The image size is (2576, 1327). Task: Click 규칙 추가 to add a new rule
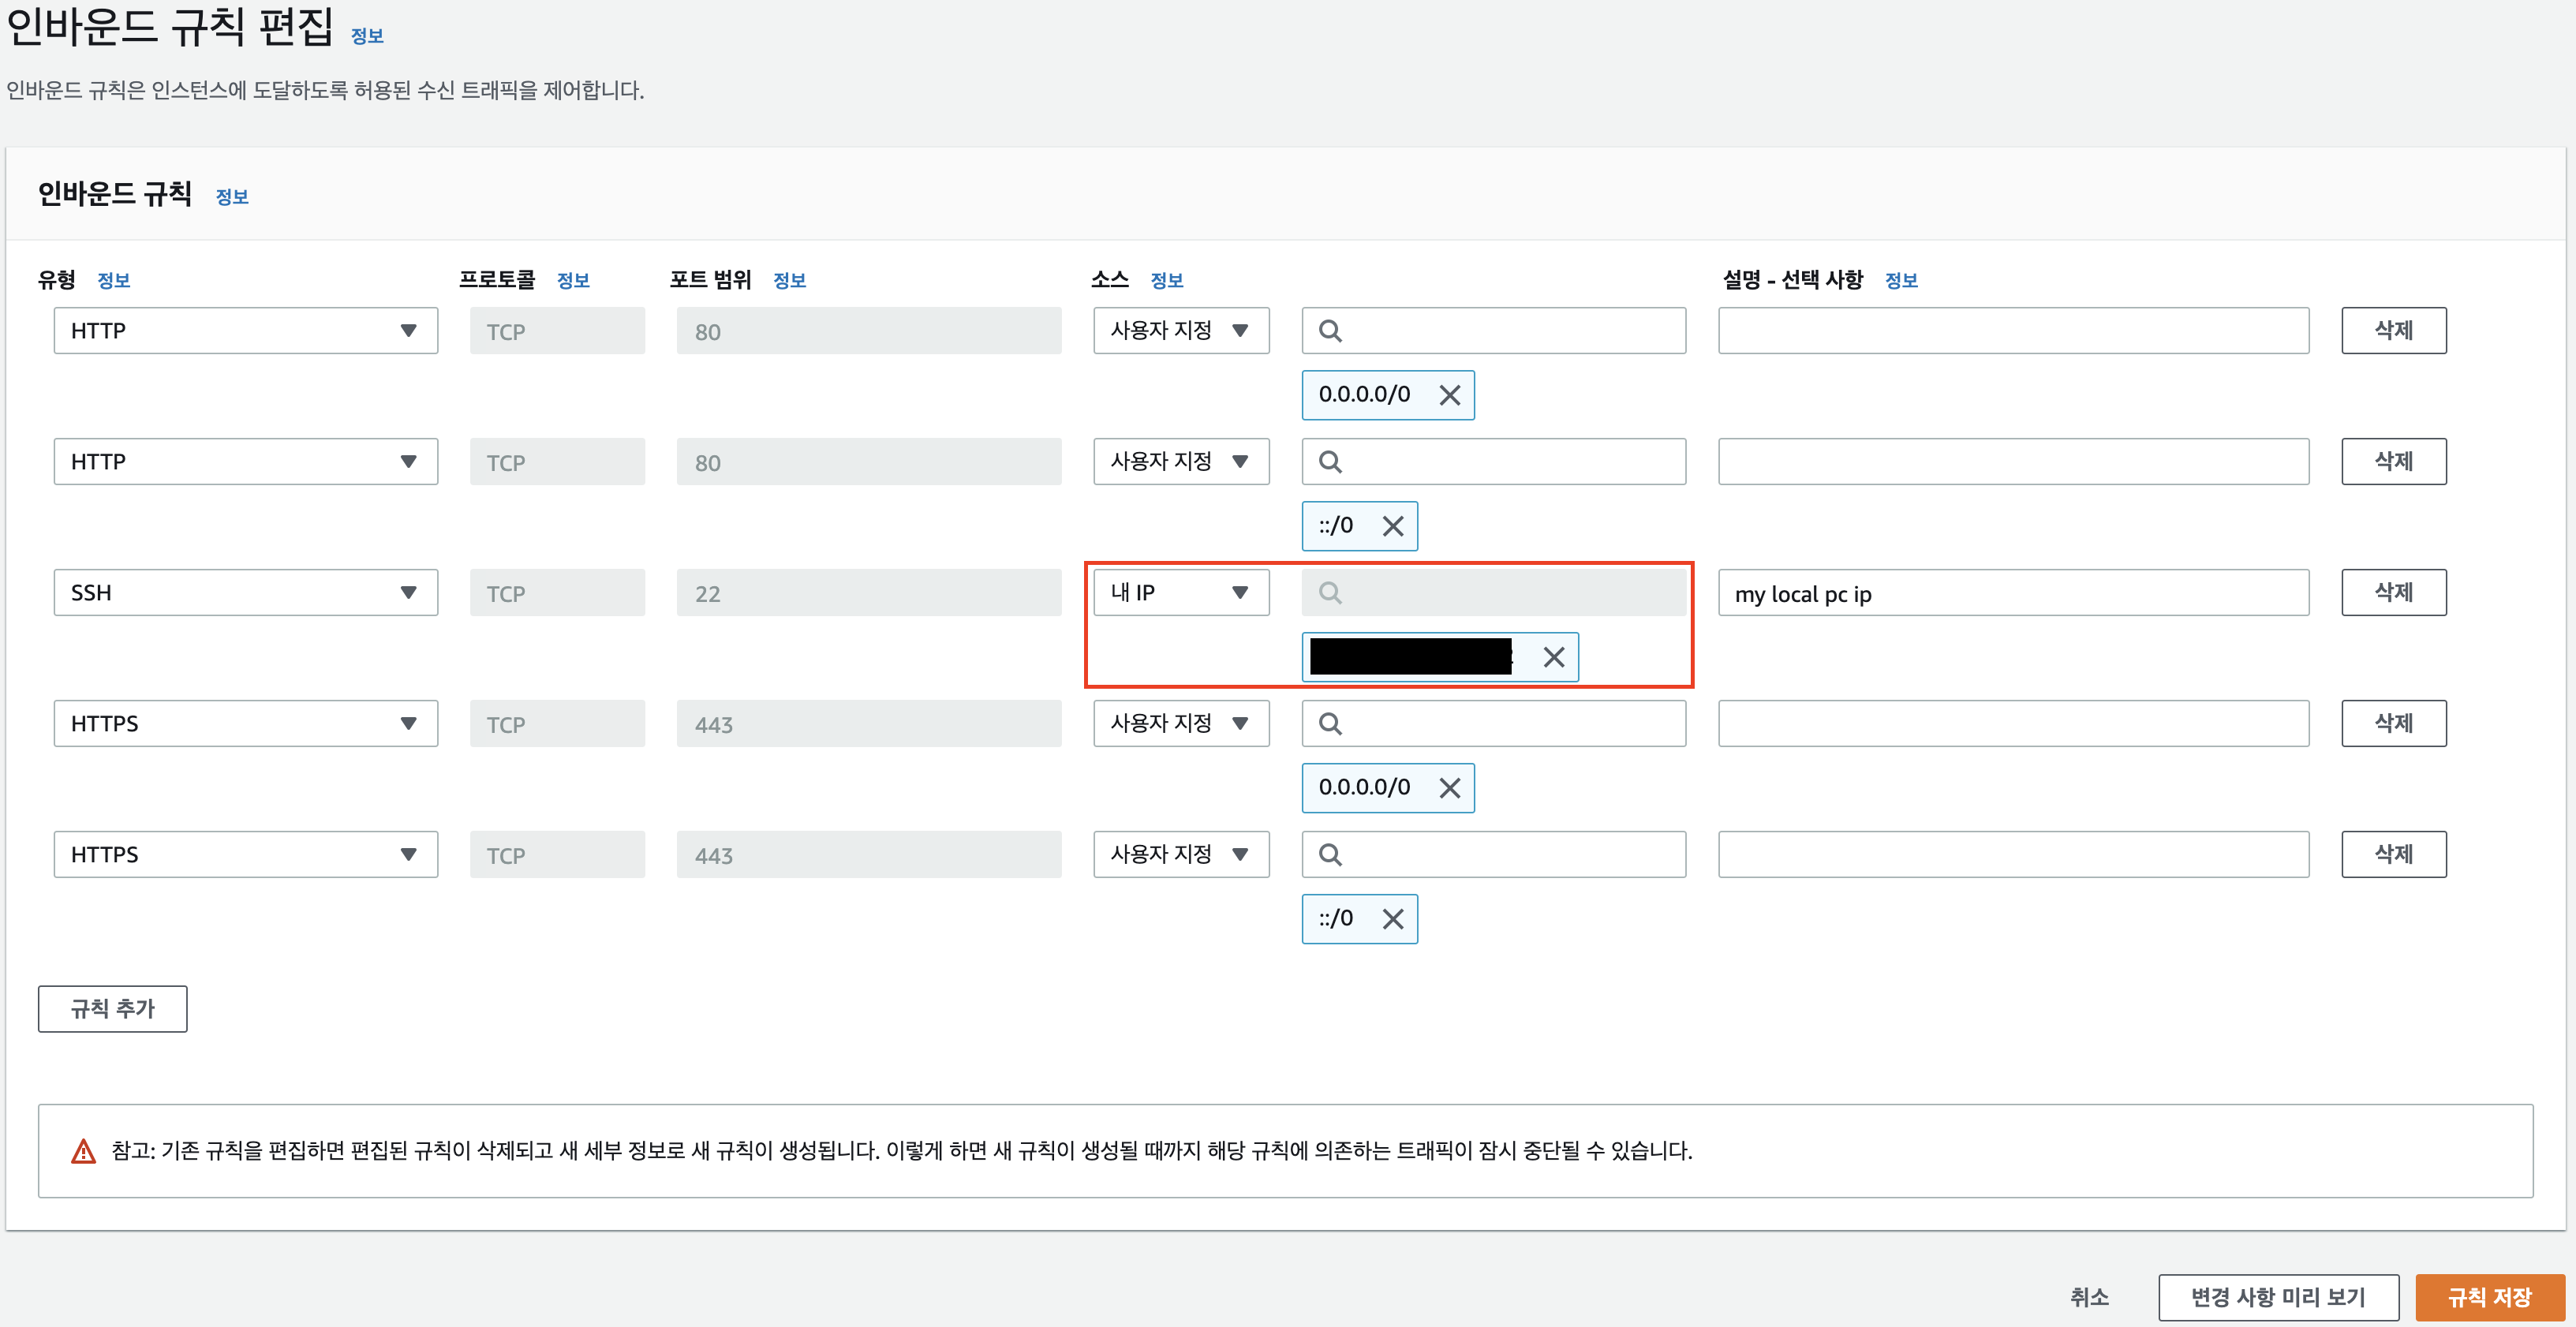[112, 1008]
